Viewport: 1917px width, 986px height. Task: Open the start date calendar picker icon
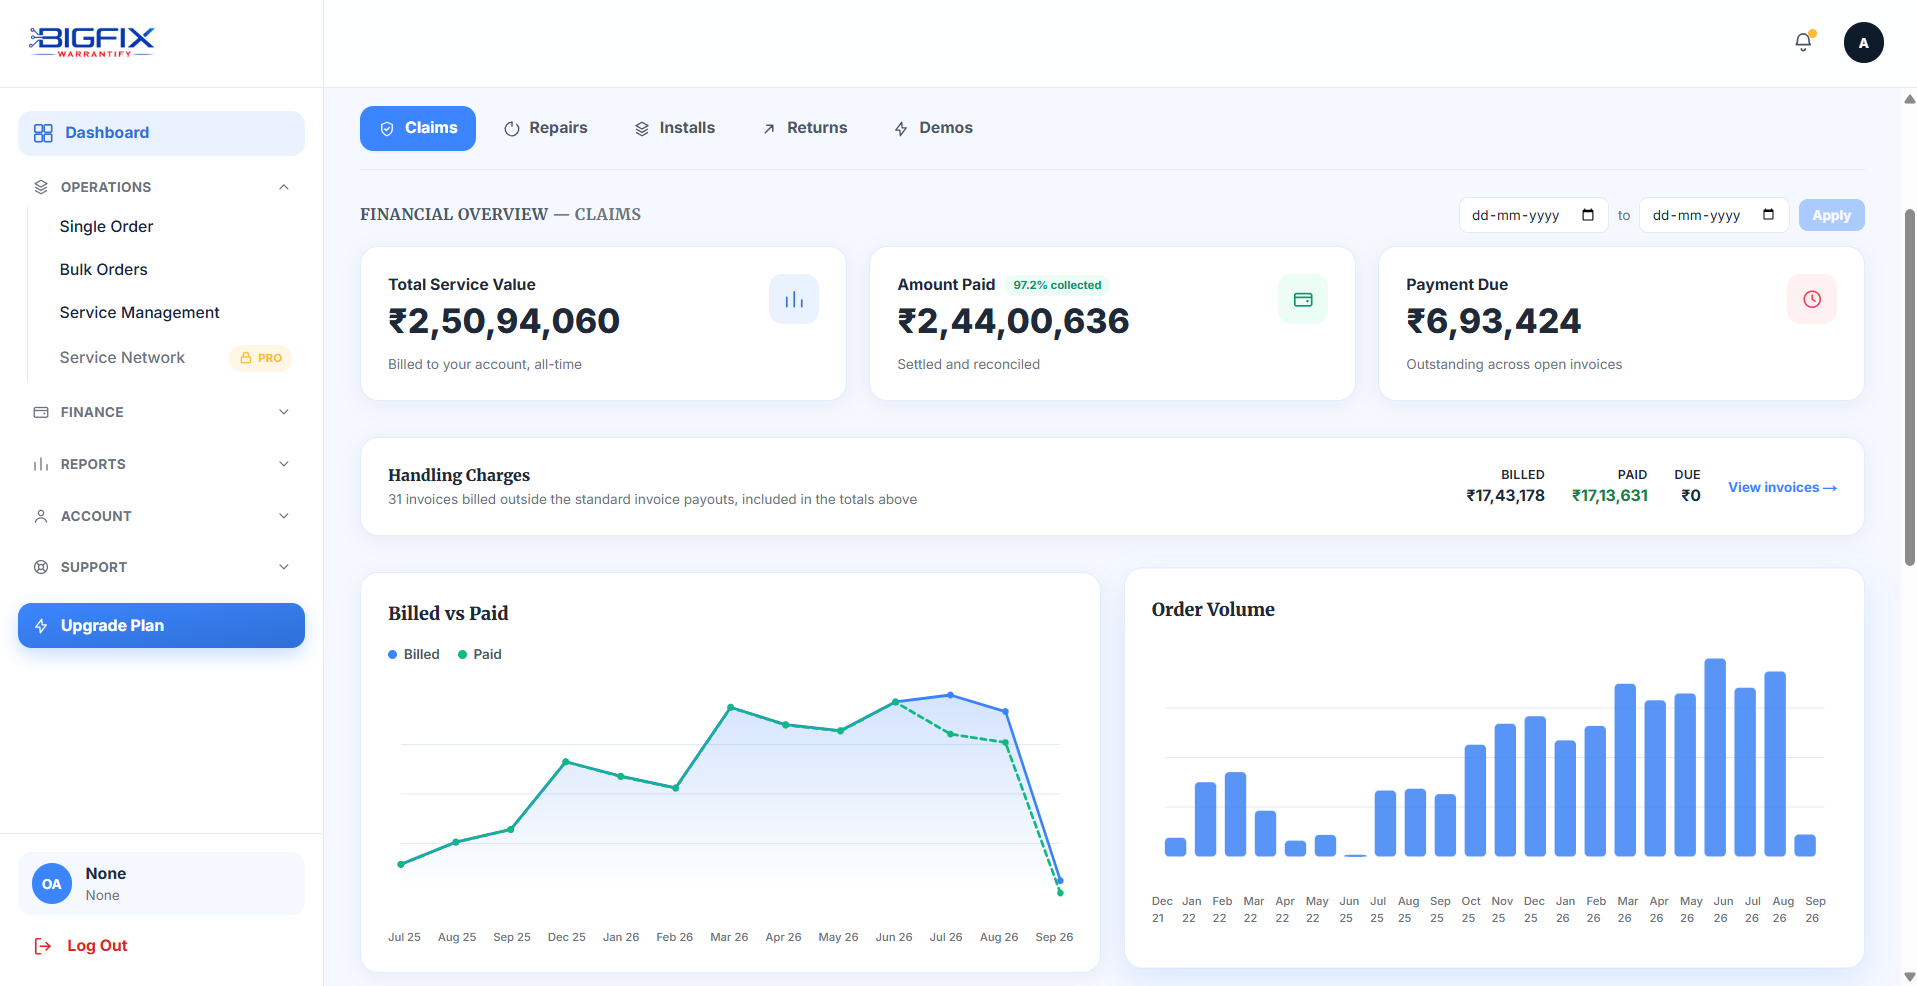1588,215
